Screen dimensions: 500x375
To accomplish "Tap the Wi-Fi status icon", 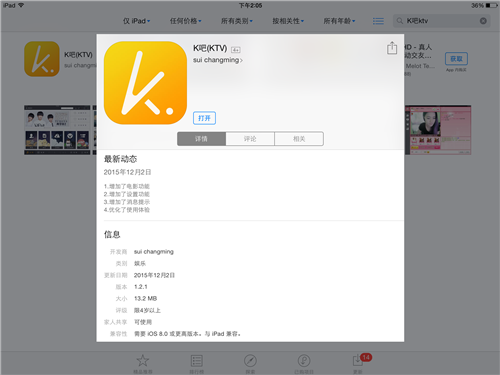I will tap(21, 5).
